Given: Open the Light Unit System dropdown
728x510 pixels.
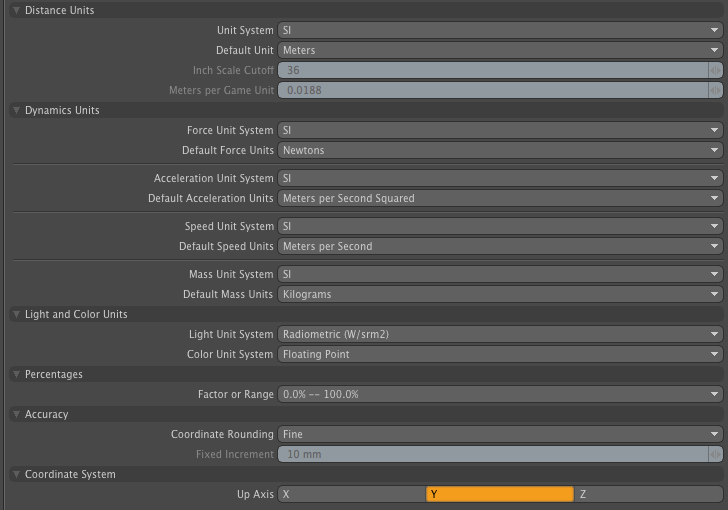Looking at the screenshot, I should pyautogui.click(x=500, y=334).
